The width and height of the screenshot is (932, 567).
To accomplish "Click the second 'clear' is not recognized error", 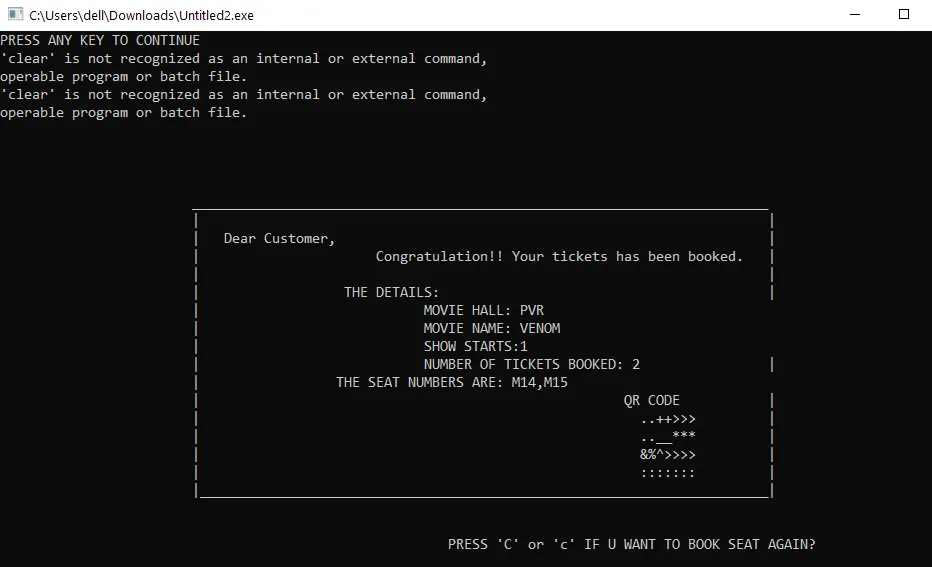I will pos(243,95).
